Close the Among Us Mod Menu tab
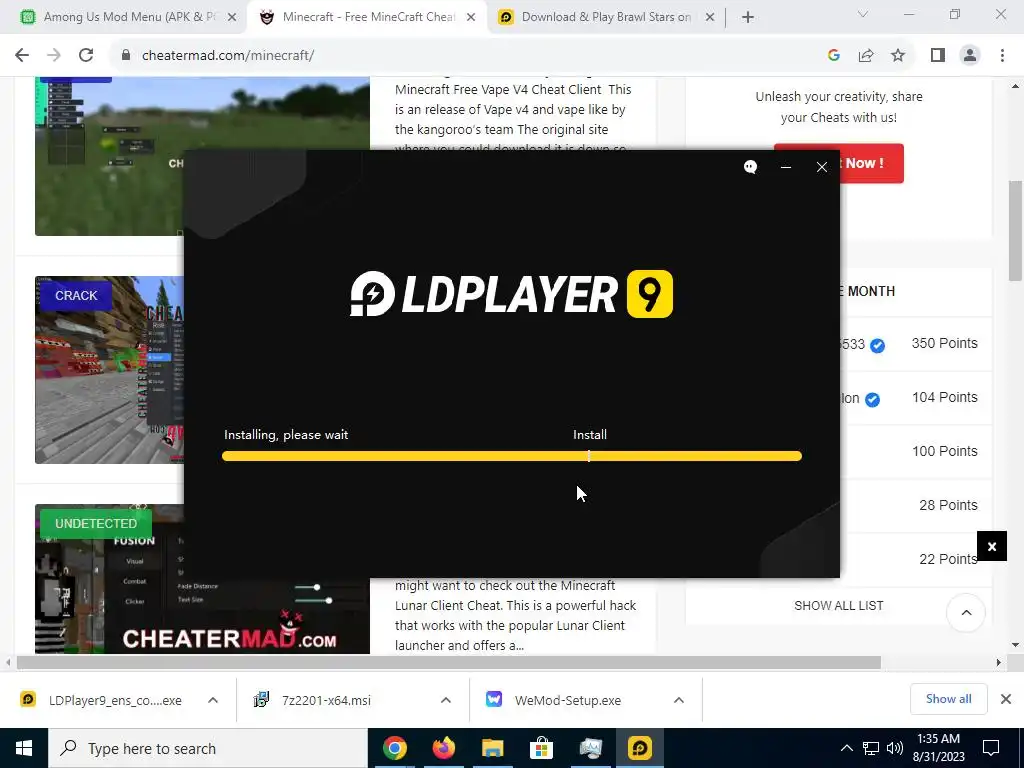1024x768 pixels. point(232,18)
